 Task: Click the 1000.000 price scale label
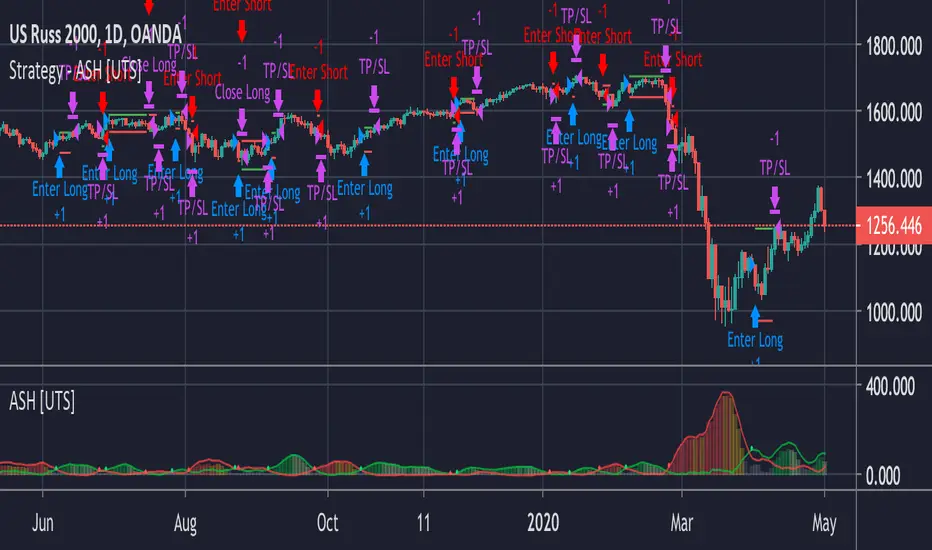coord(894,312)
